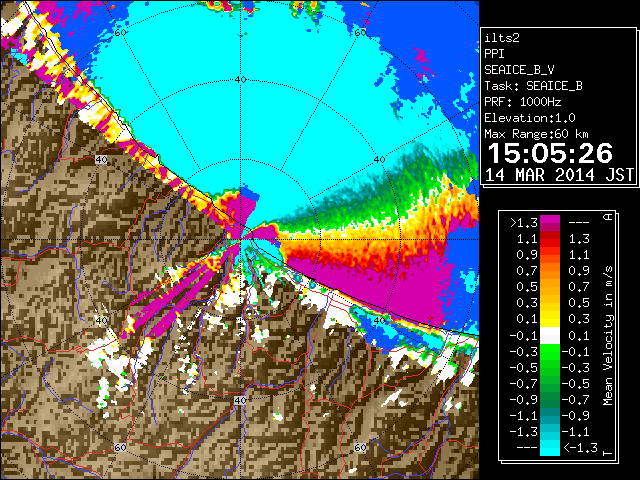Click the 15:05:26 timestamp
This screenshot has width=640, height=480.
550,153
